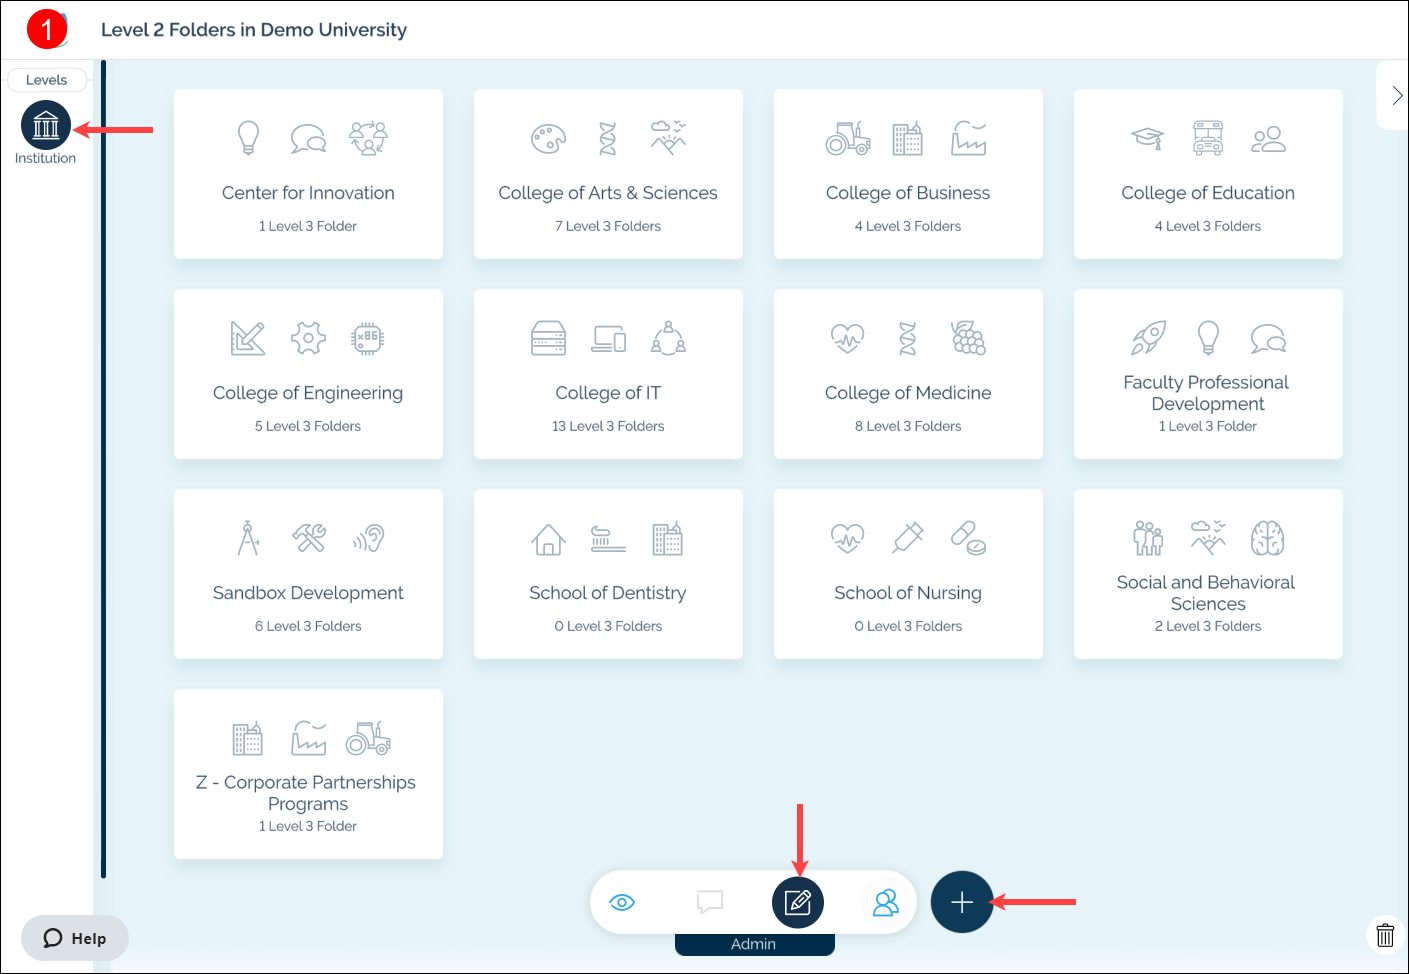The height and width of the screenshot is (974, 1409).
Task: Open the users management icon
Action: tap(886, 903)
